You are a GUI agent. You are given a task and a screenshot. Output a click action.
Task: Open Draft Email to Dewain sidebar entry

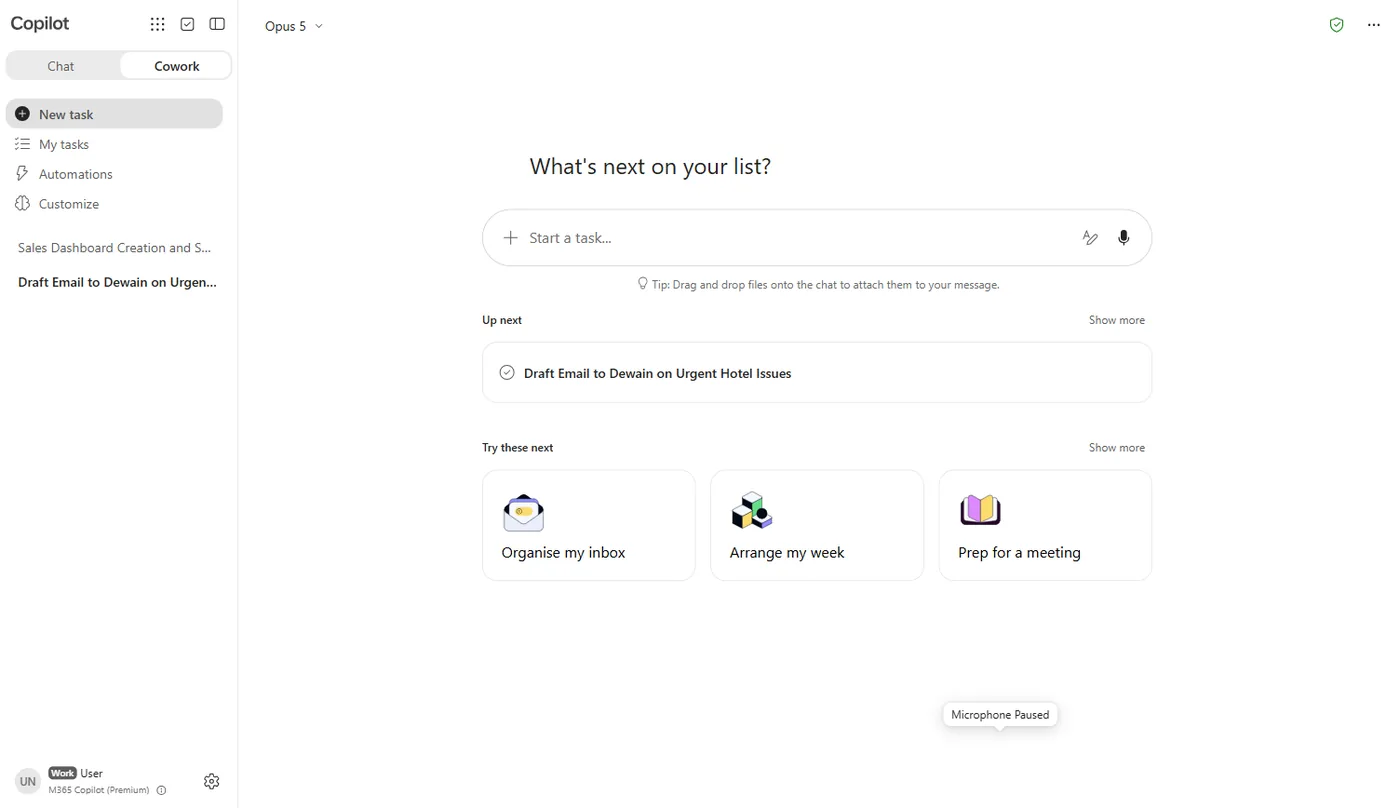pyautogui.click(x=117, y=282)
